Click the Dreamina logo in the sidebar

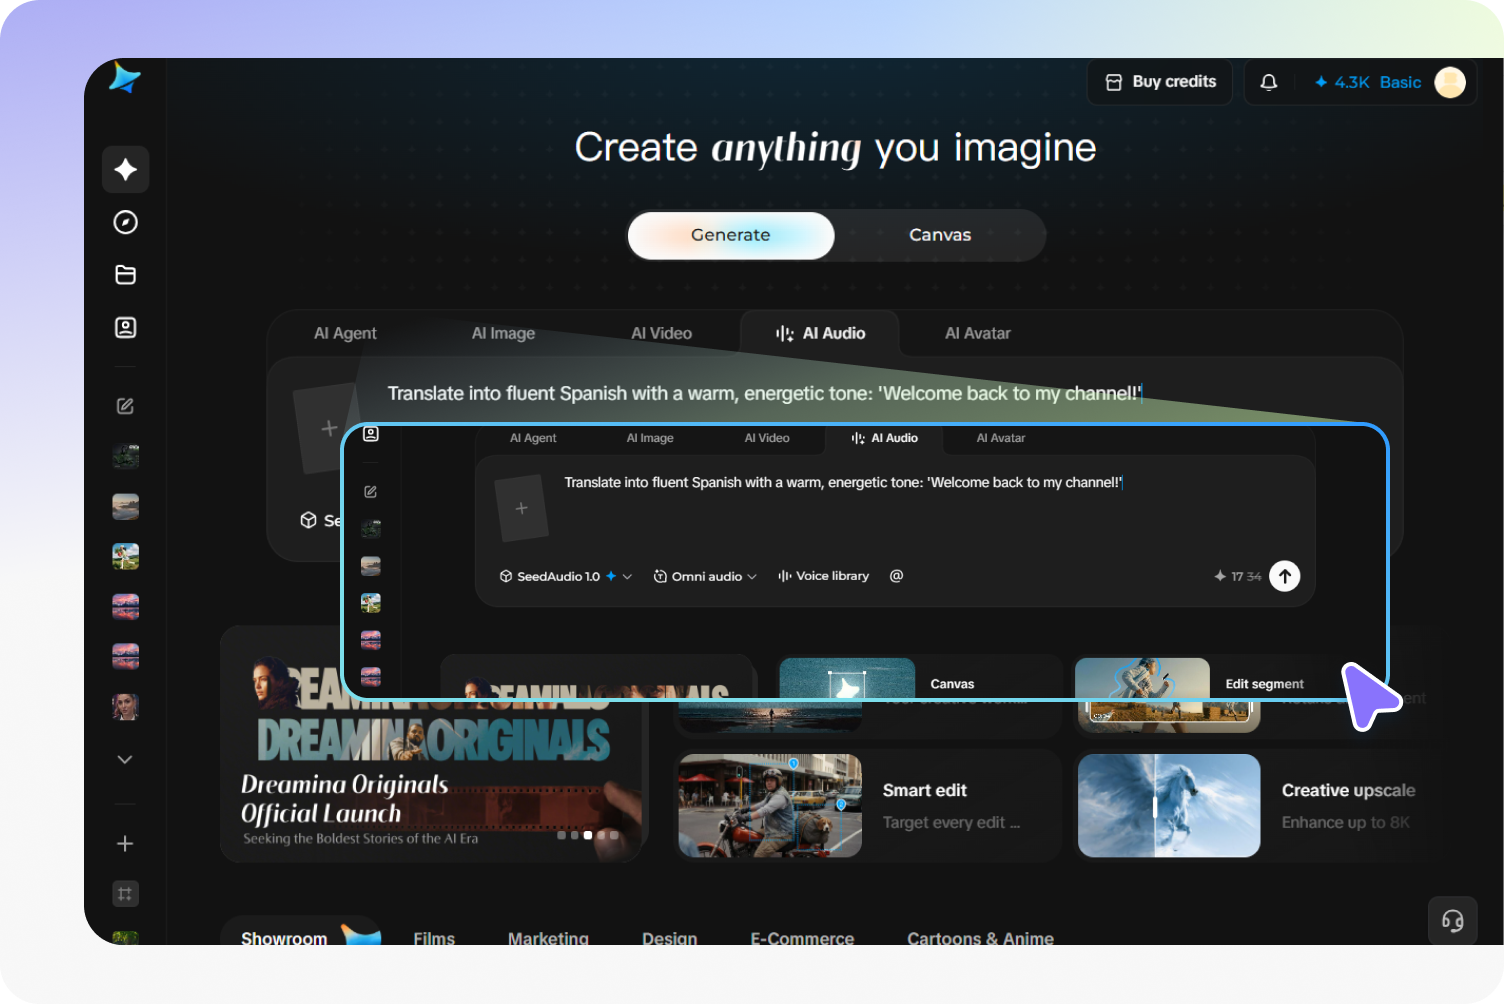point(125,78)
